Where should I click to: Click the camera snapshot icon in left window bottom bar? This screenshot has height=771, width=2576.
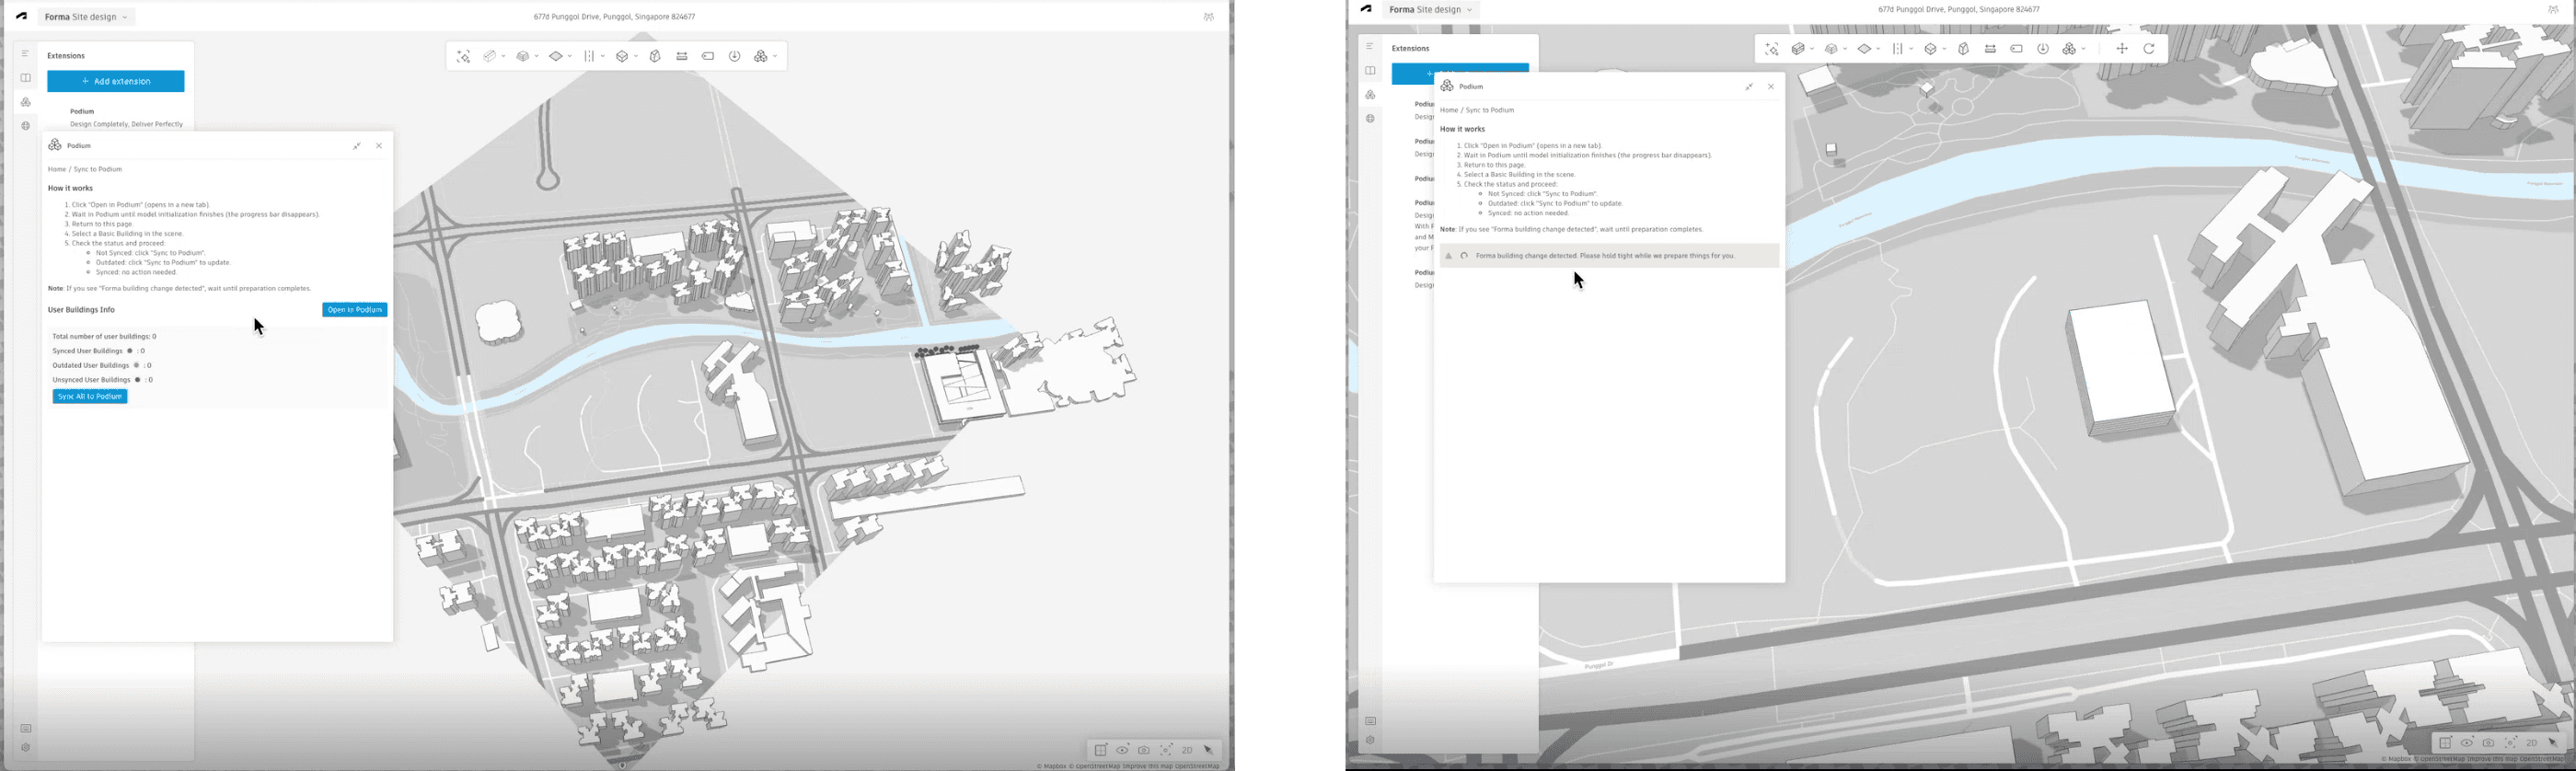point(1144,750)
